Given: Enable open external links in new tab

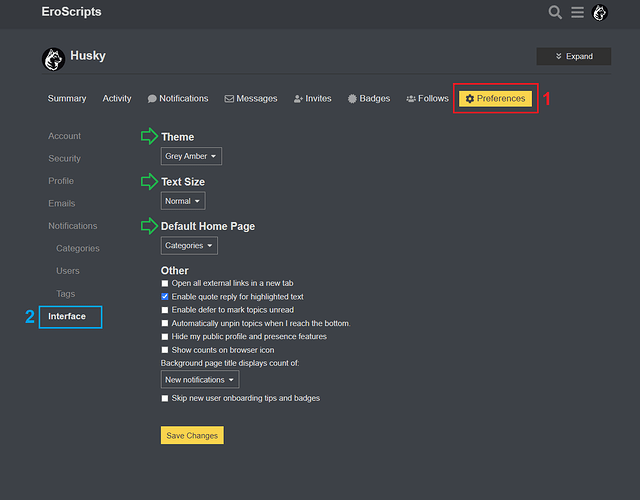Looking at the screenshot, I should (165, 283).
